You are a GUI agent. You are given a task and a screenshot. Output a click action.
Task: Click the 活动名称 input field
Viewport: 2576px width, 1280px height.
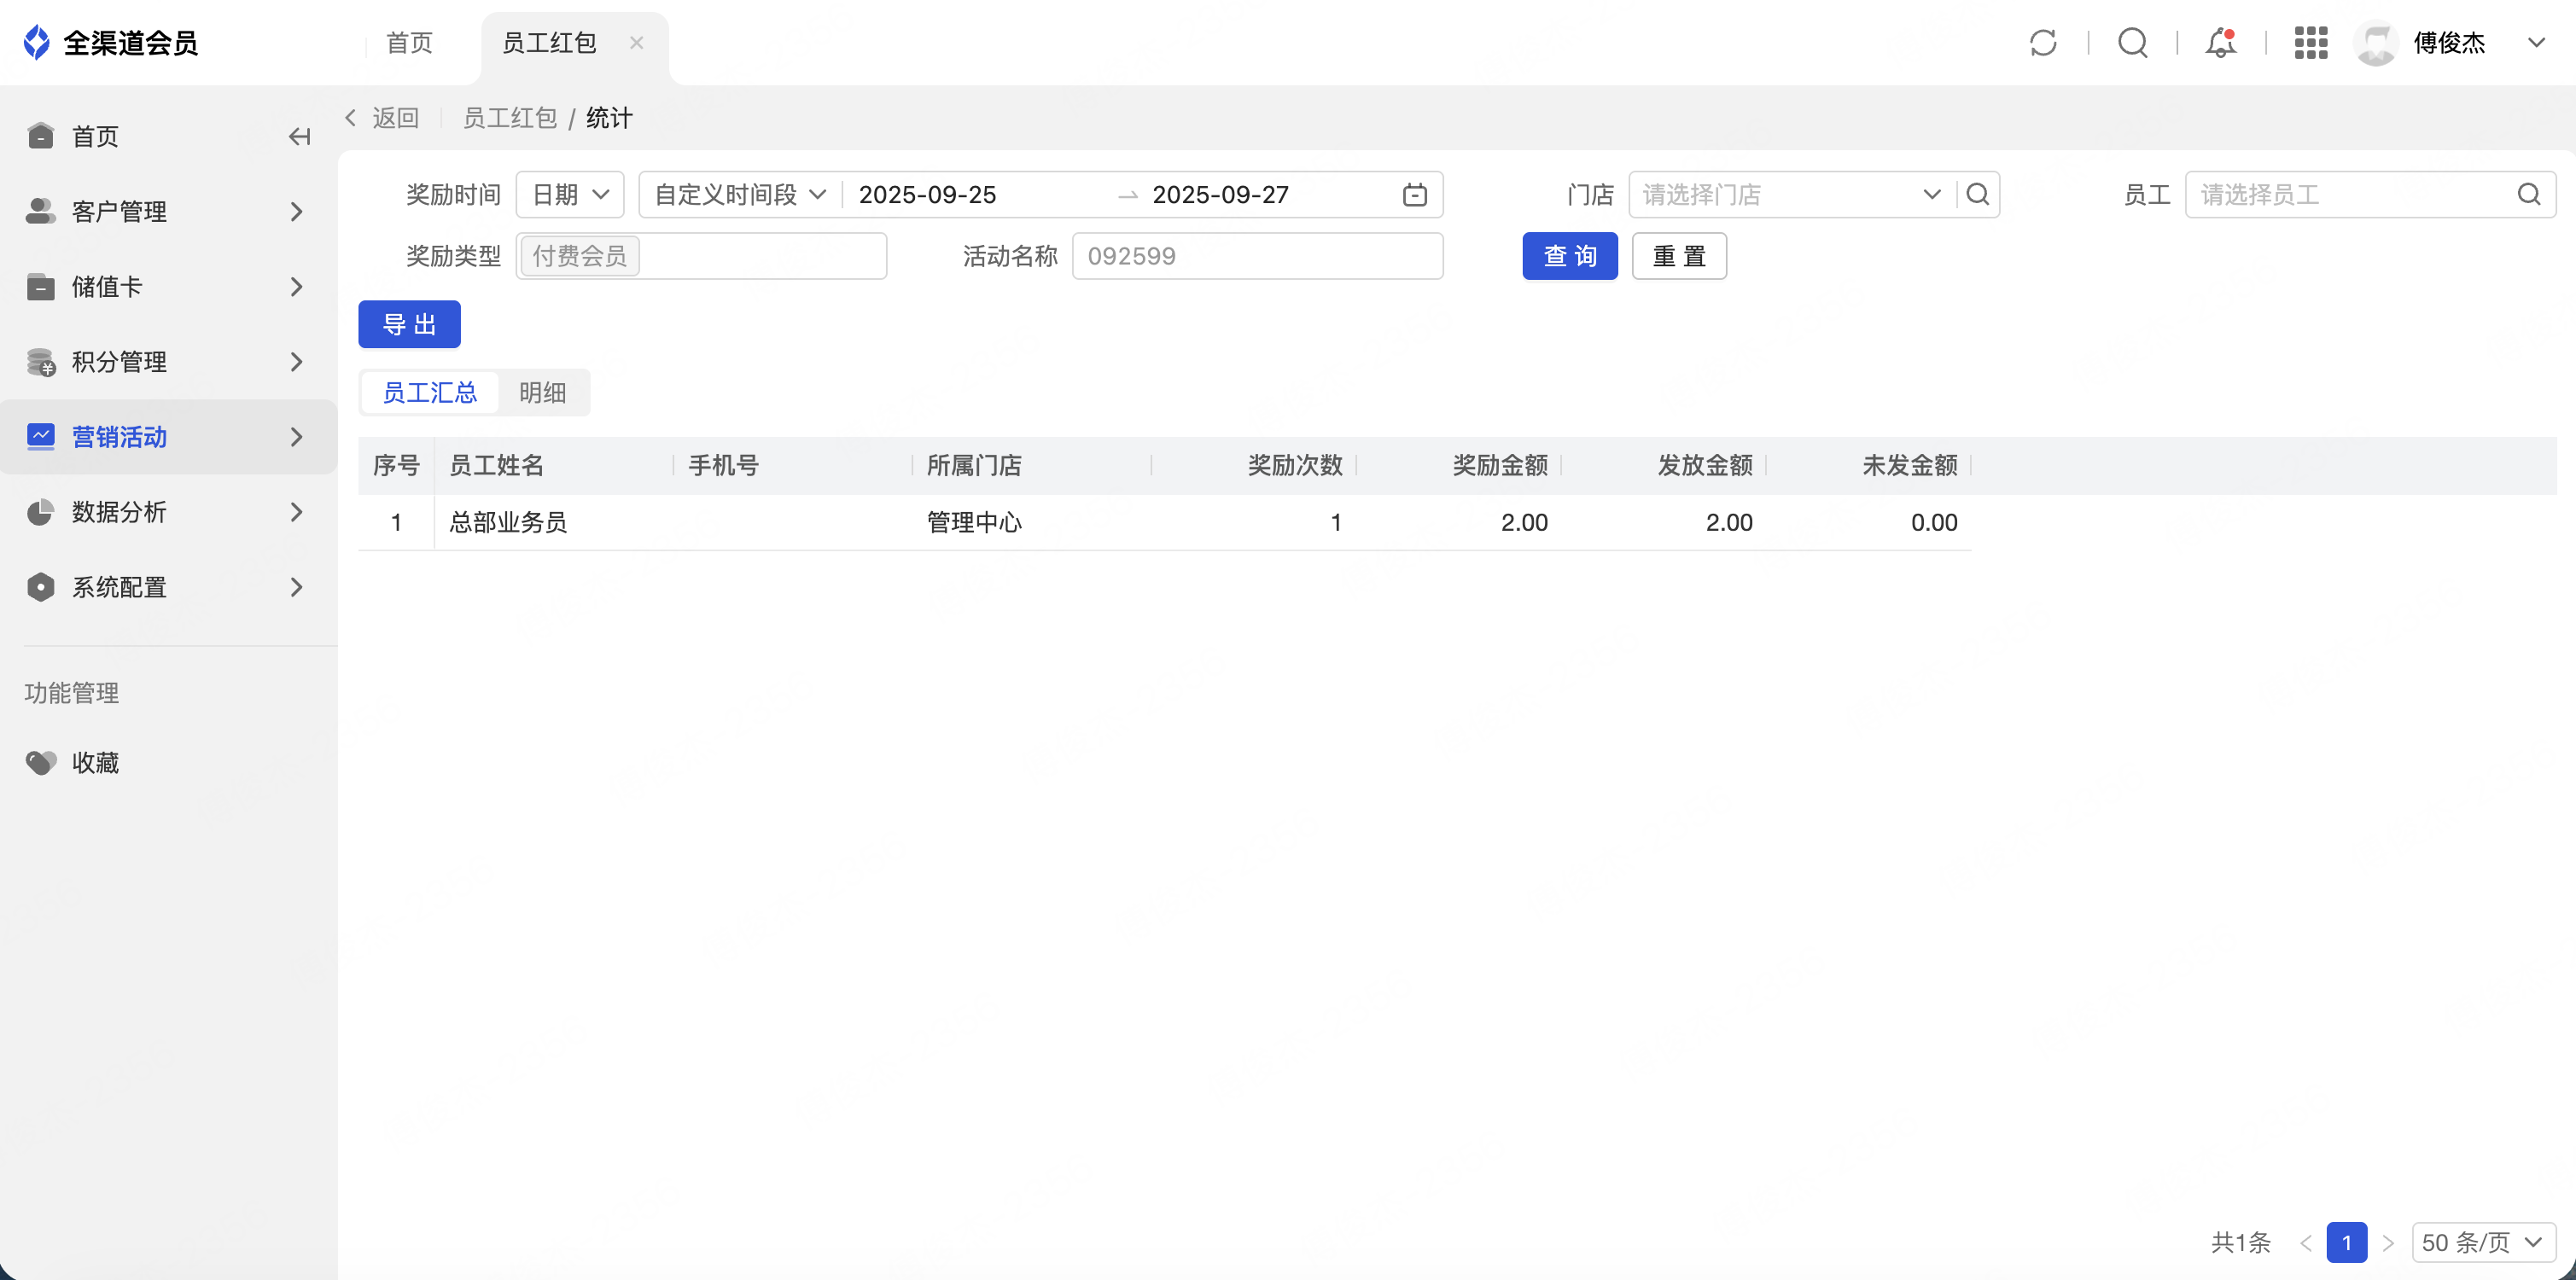1257,257
